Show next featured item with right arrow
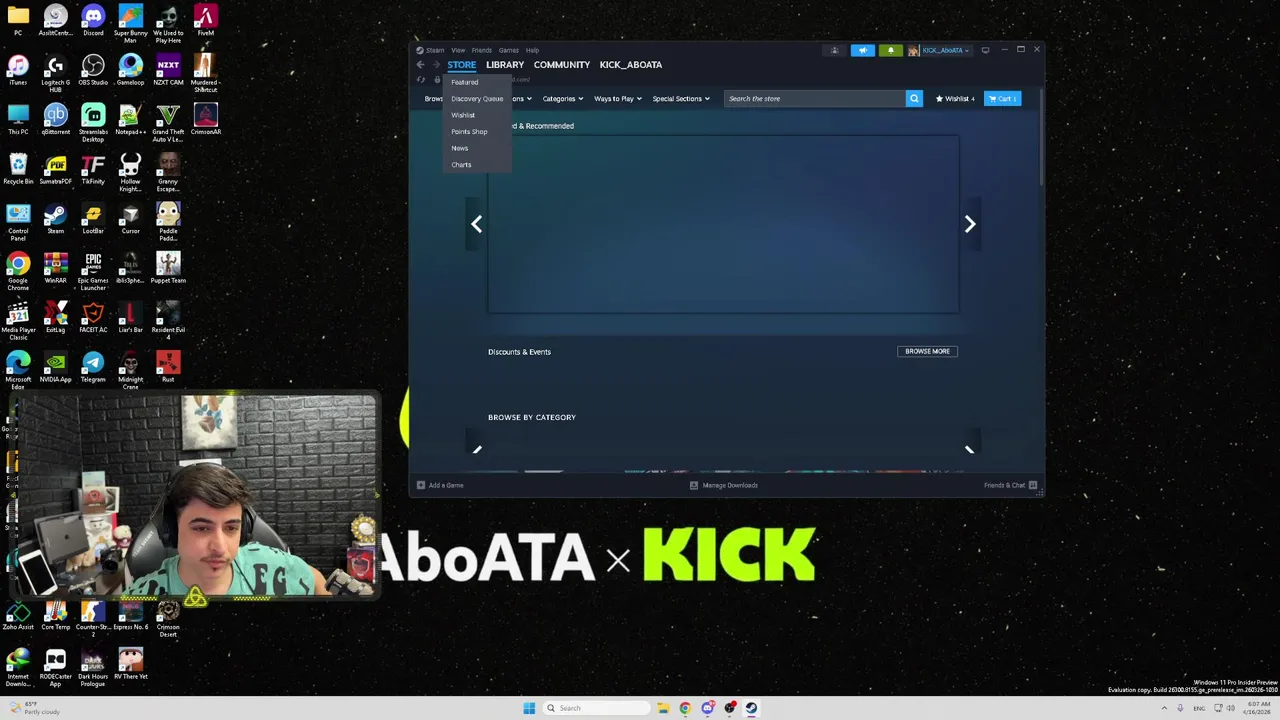The height and width of the screenshot is (720, 1280). click(969, 224)
